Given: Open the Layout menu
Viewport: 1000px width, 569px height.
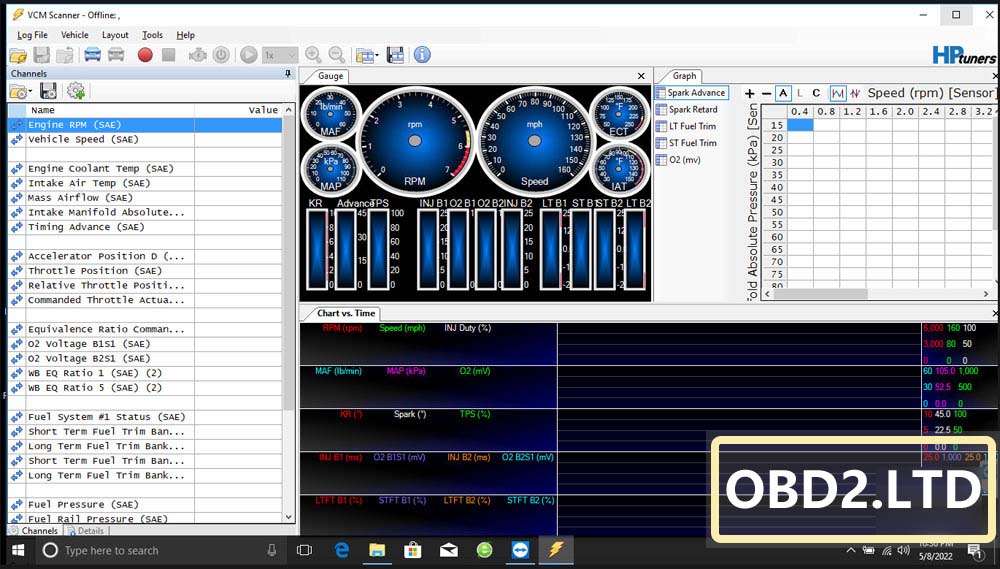Looking at the screenshot, I should 115,35.
